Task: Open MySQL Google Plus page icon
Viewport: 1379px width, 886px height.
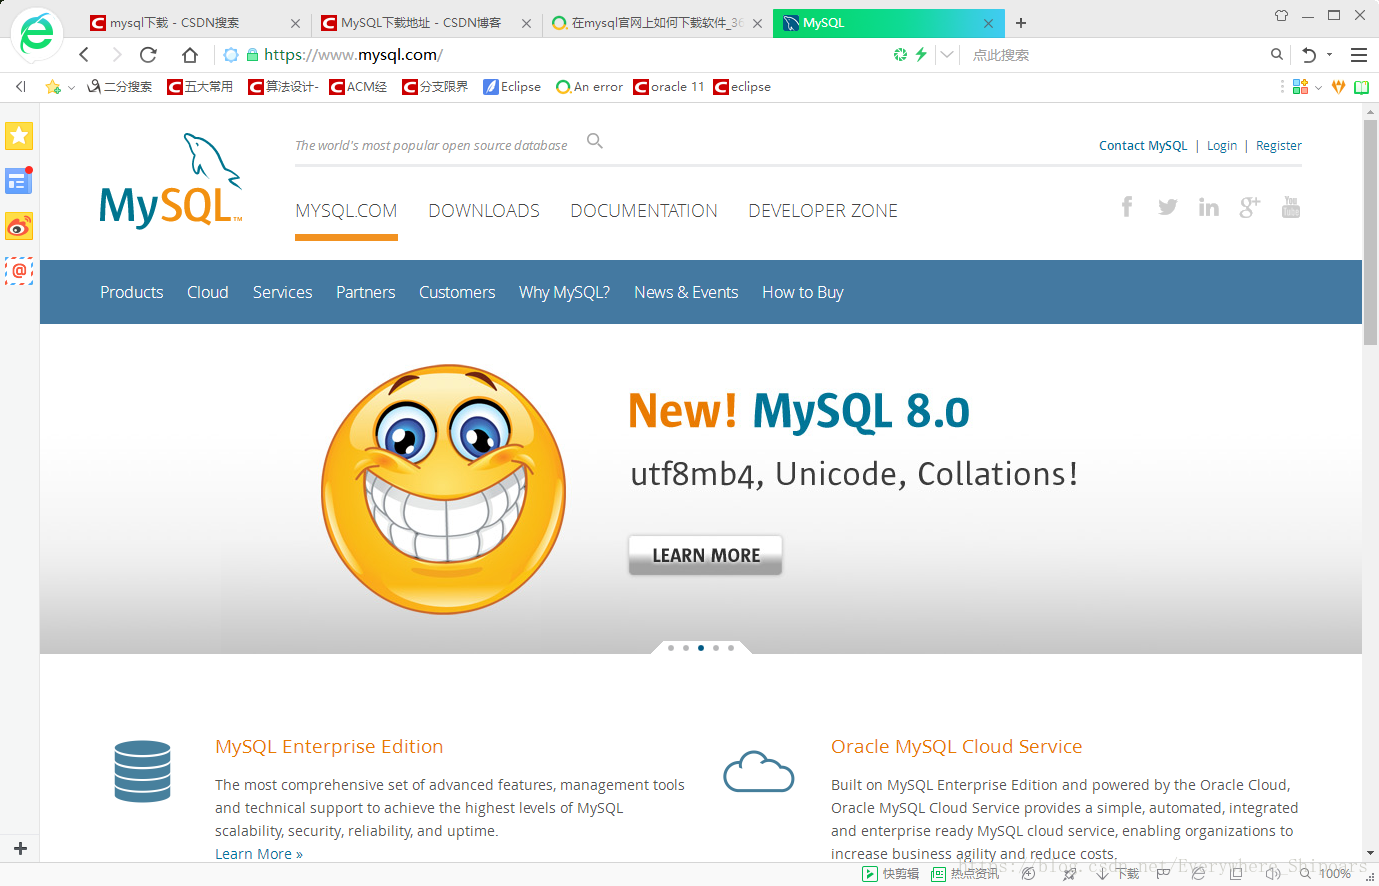Action: coord(1250,207)
